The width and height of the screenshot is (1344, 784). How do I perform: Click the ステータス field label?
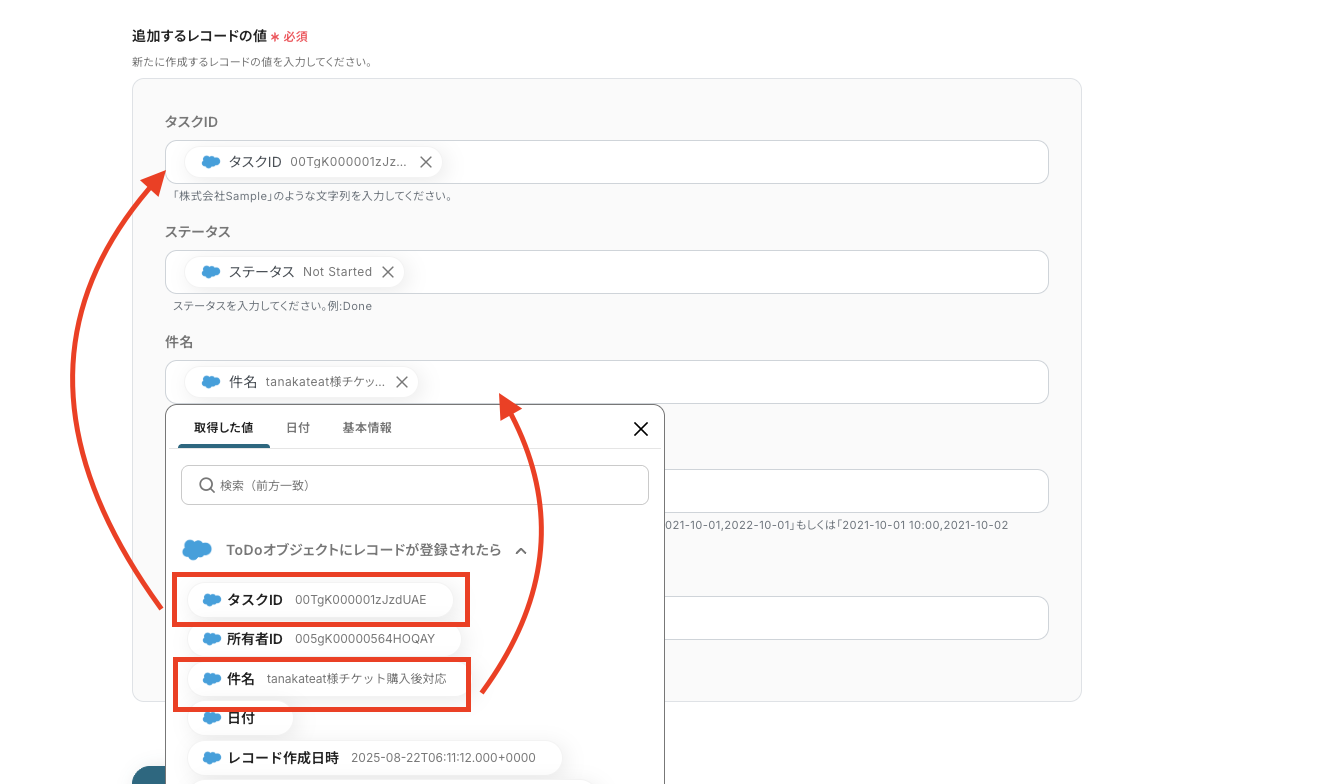coord(198,232)
